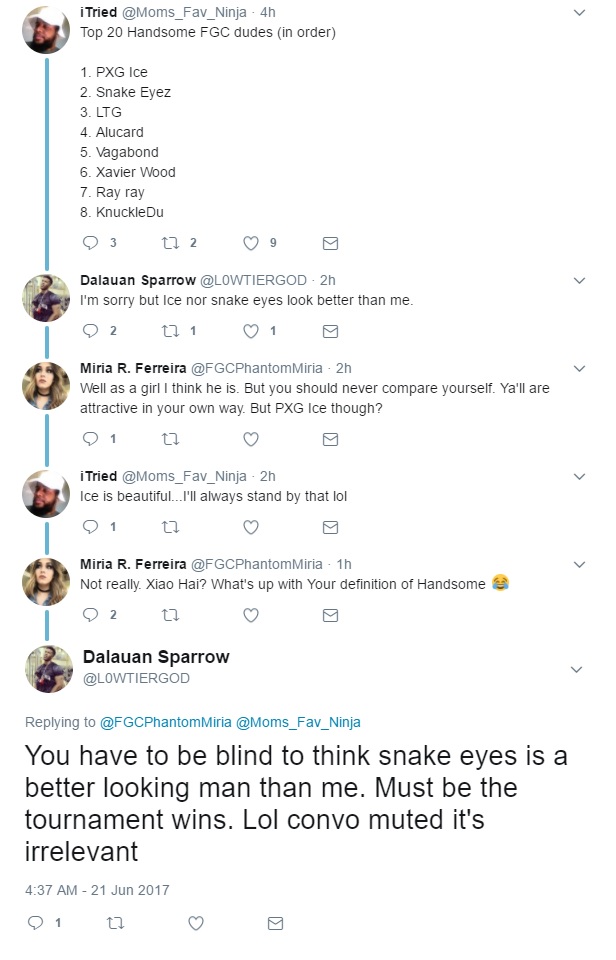Image resolution: width=616 pixels, height=960 pixels.
Task: Like the main Dalauan Sparrow tweet
Action: 197,922
